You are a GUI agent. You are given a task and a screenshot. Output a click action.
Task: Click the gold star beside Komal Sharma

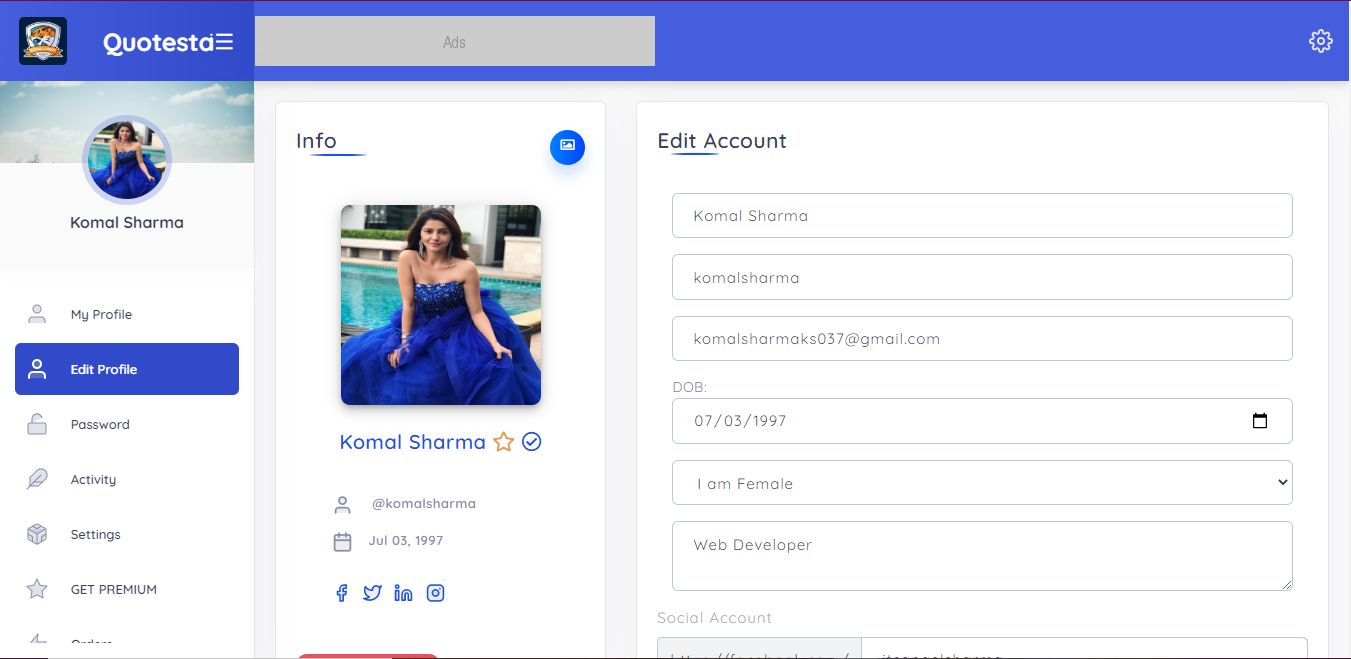(503, 442)
